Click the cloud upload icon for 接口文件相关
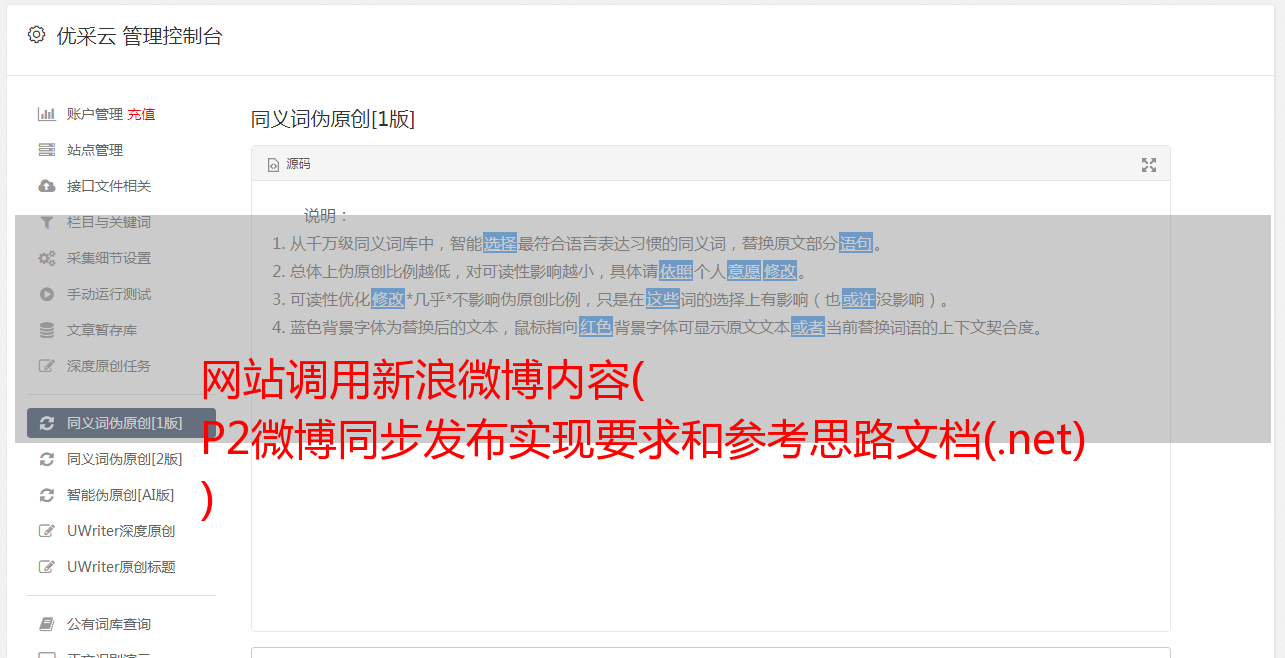Image resolution: width=1285 pixels, height=658 pixels. pyautogui.click(x=46, y=186)
